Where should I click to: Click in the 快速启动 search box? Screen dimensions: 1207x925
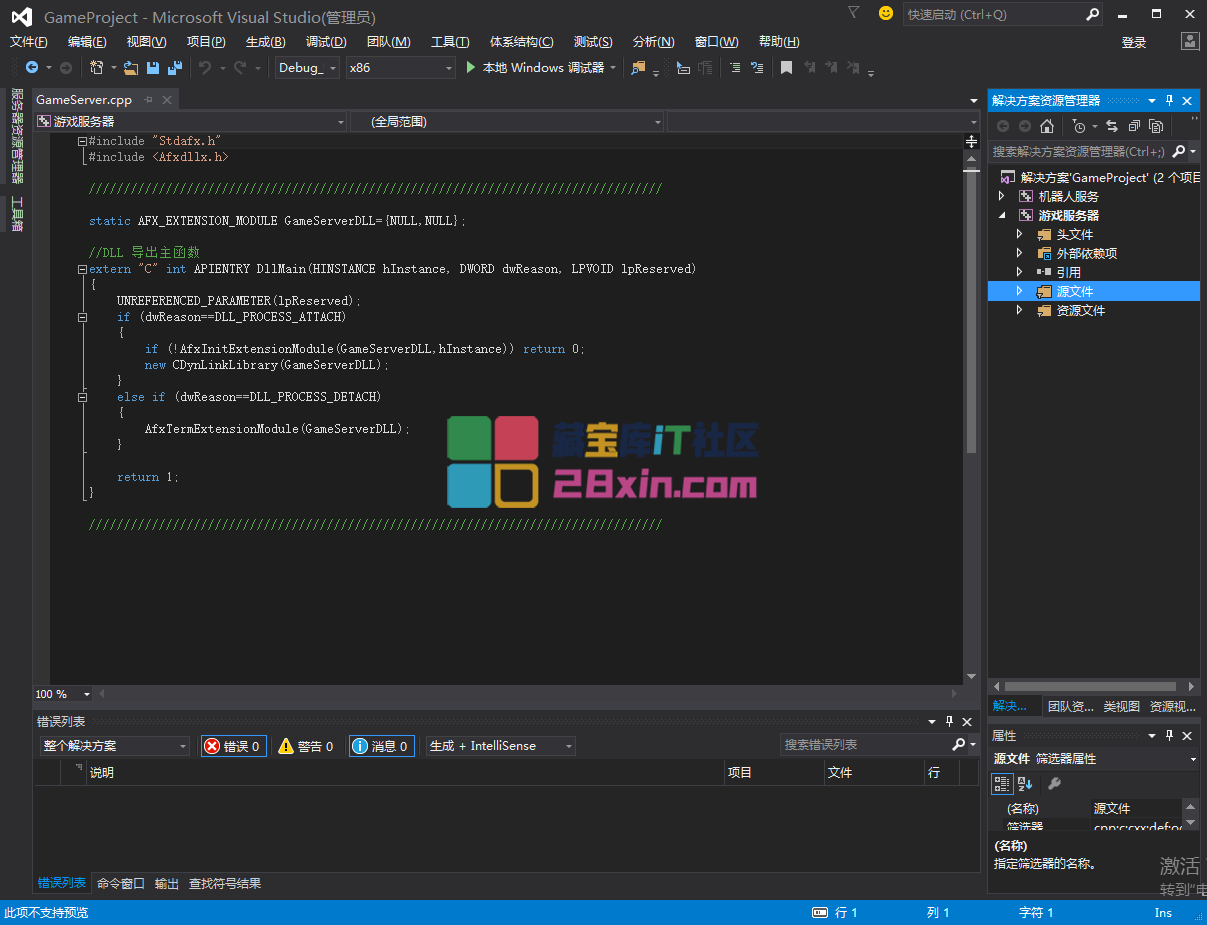(993, 14)
